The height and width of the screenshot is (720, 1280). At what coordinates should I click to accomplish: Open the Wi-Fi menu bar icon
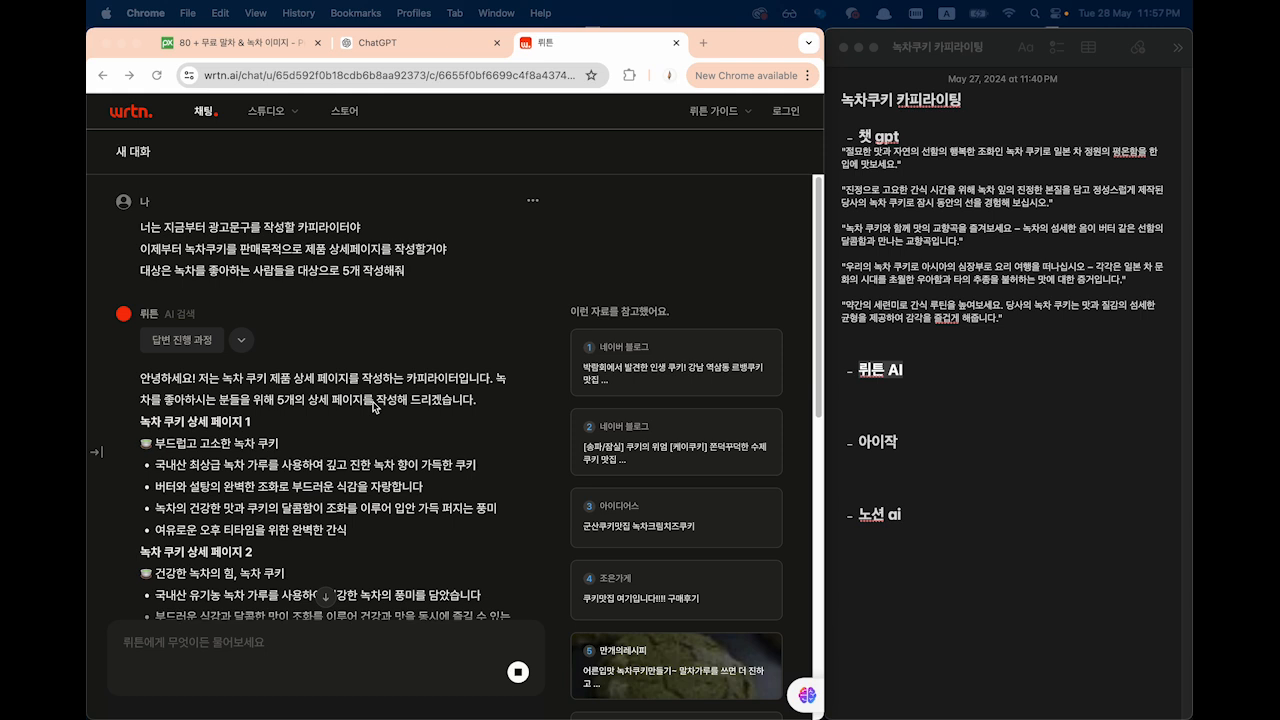coord(1008,13)
